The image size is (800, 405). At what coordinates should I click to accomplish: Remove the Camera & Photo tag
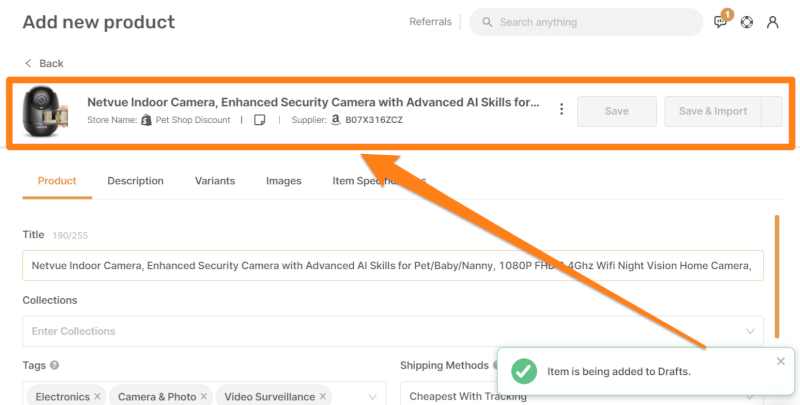pos(203,397)
